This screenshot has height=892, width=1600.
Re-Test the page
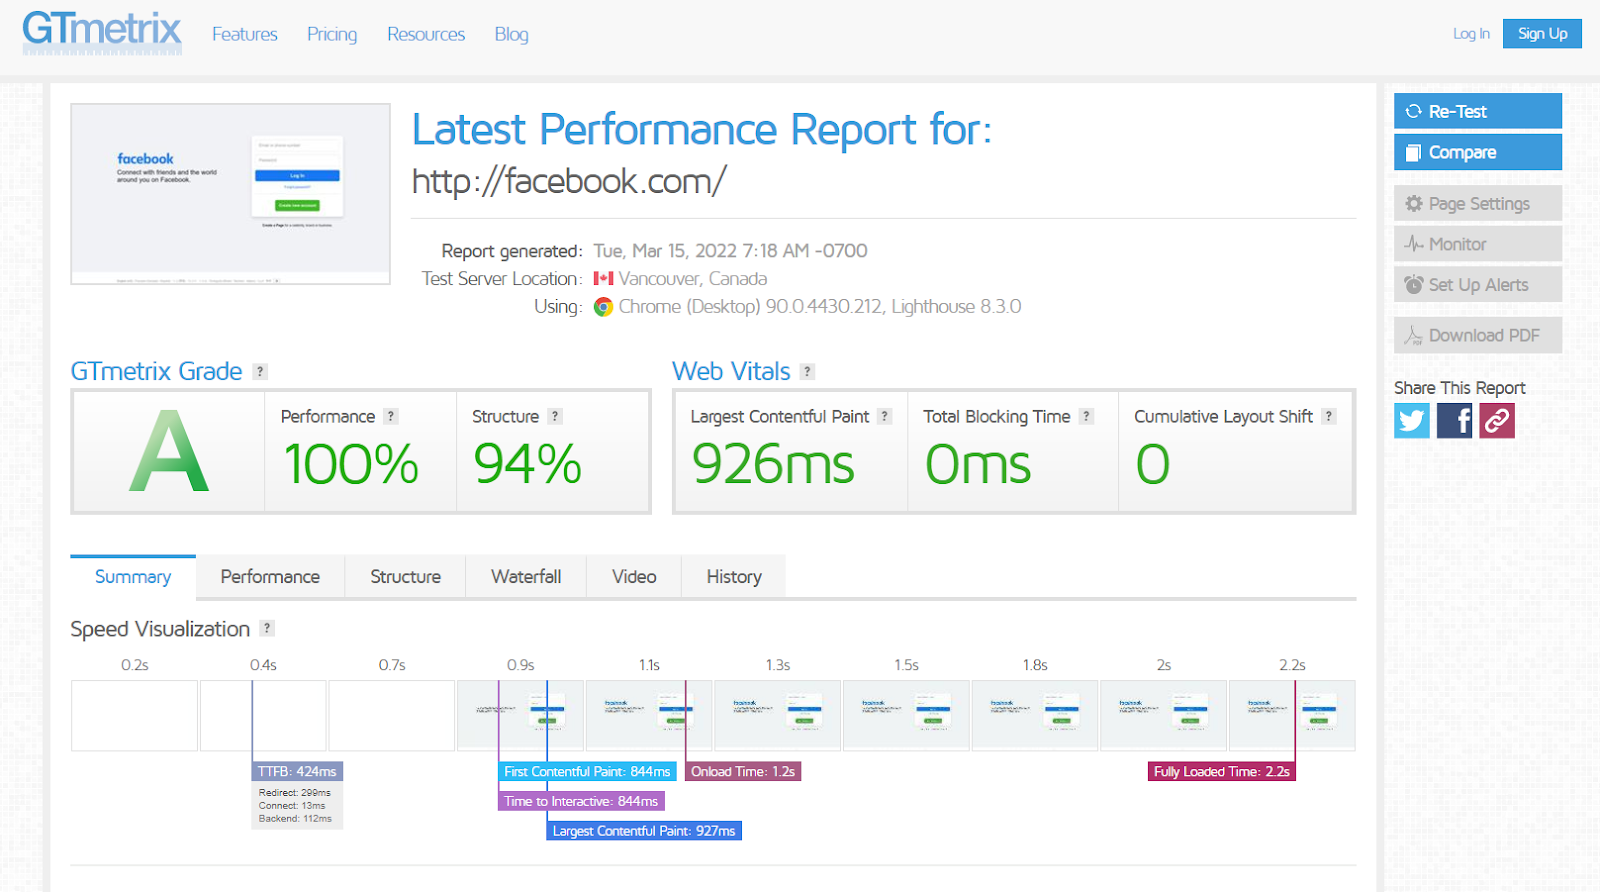tap(1478, 111)
